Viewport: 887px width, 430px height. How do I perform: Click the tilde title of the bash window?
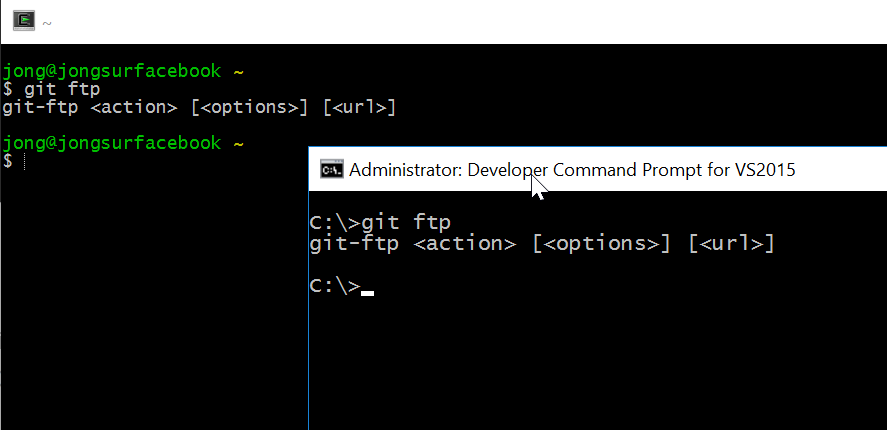[x=47, y=21]
